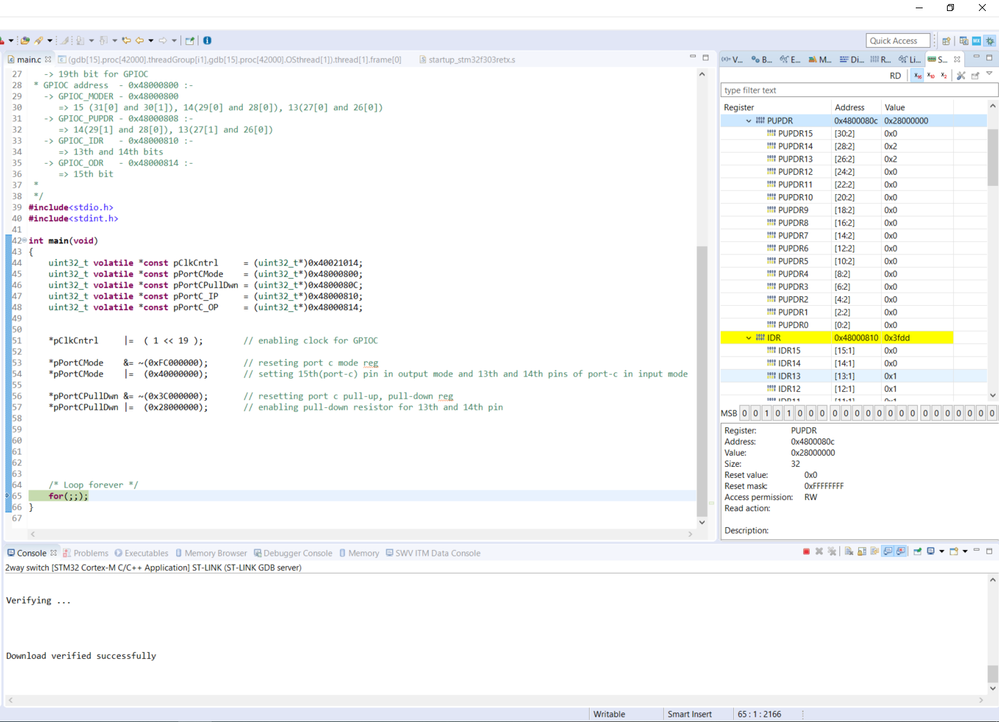The width and height of the screenshot is (999, 722).
Task: Open the Disassembly view tab
Action: (852, 59)
